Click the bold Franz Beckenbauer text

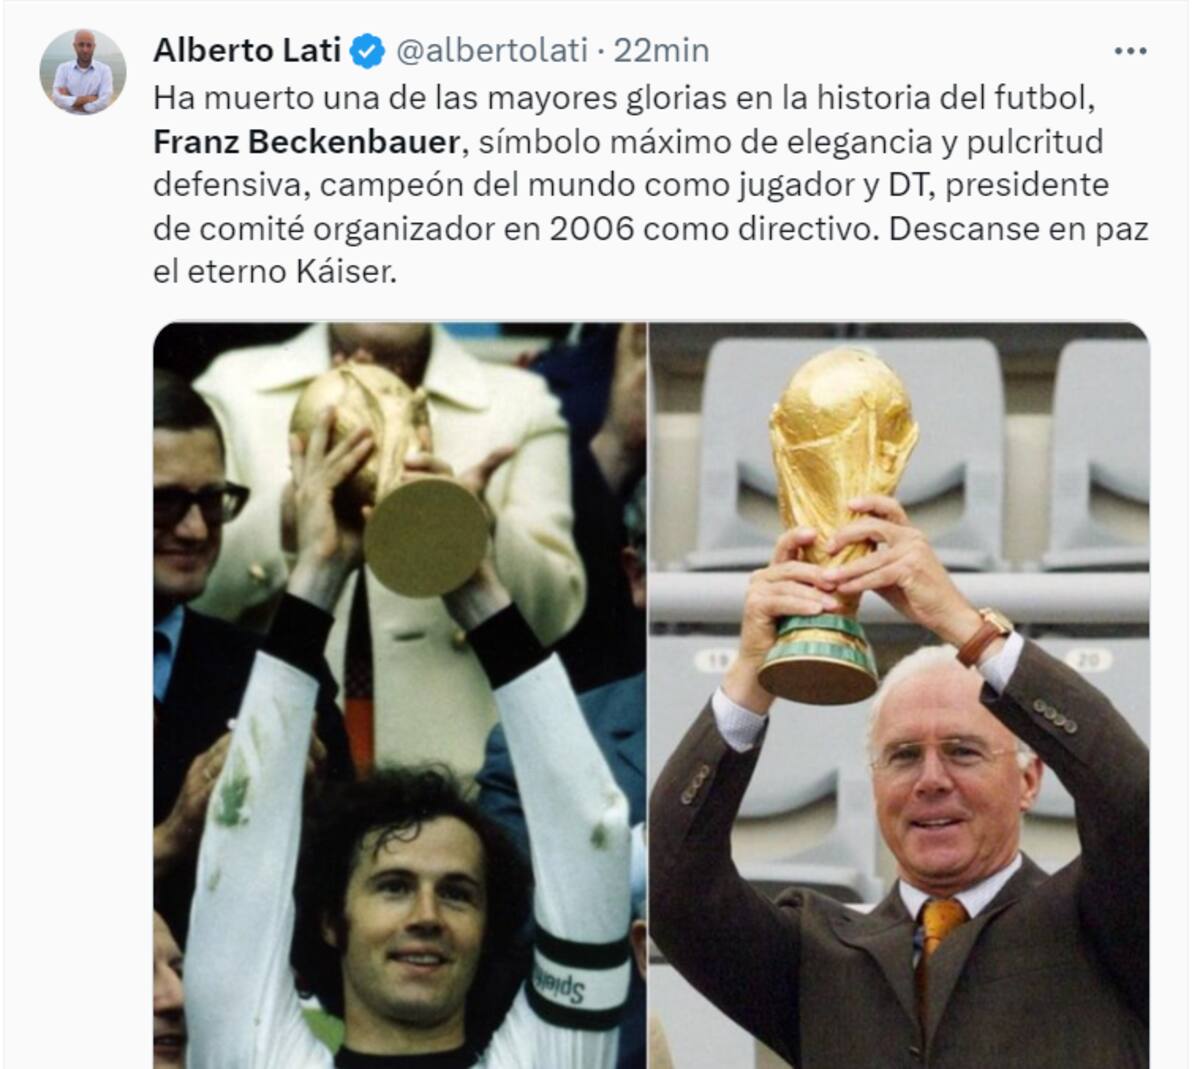coord(306,142)
